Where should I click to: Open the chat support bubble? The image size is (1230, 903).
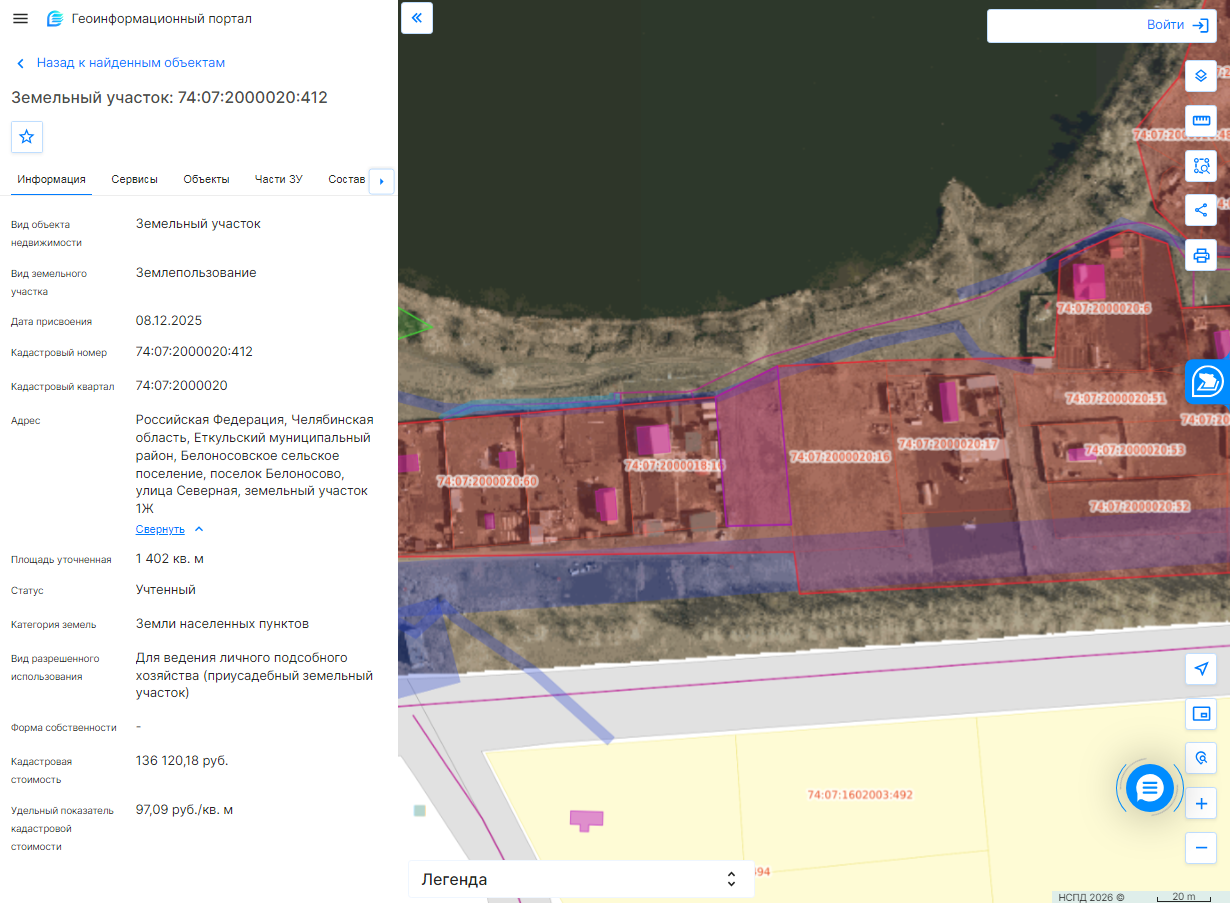click(1149, 788)
